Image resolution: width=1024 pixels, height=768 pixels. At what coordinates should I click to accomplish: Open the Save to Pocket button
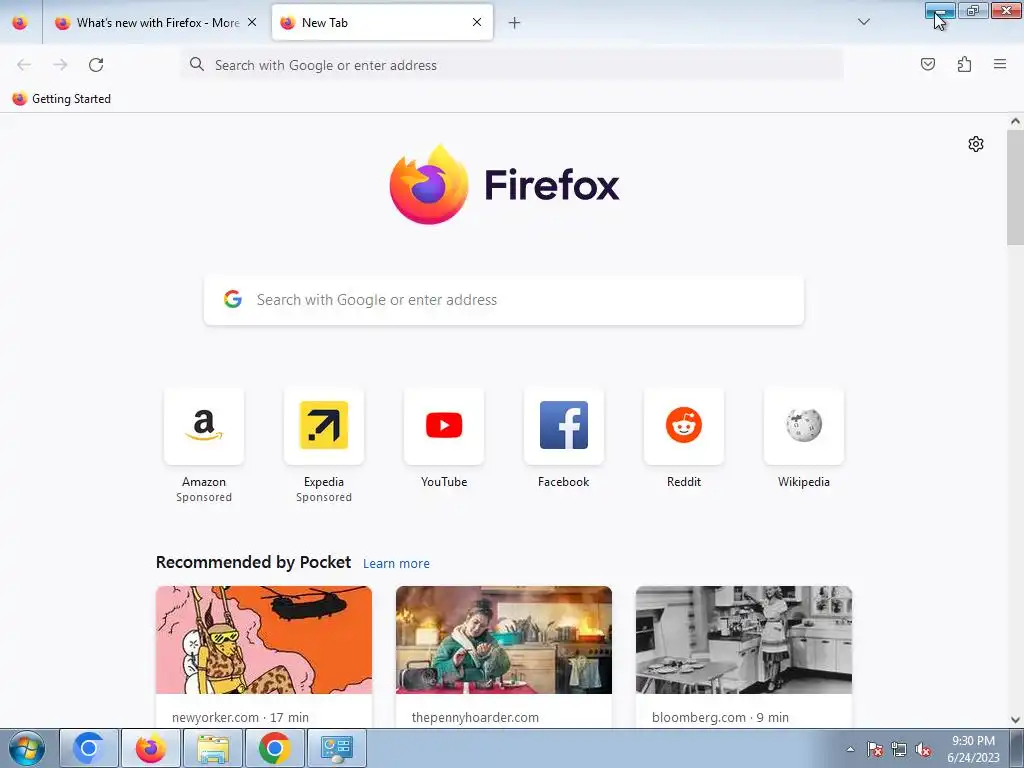tap(927, 64)
